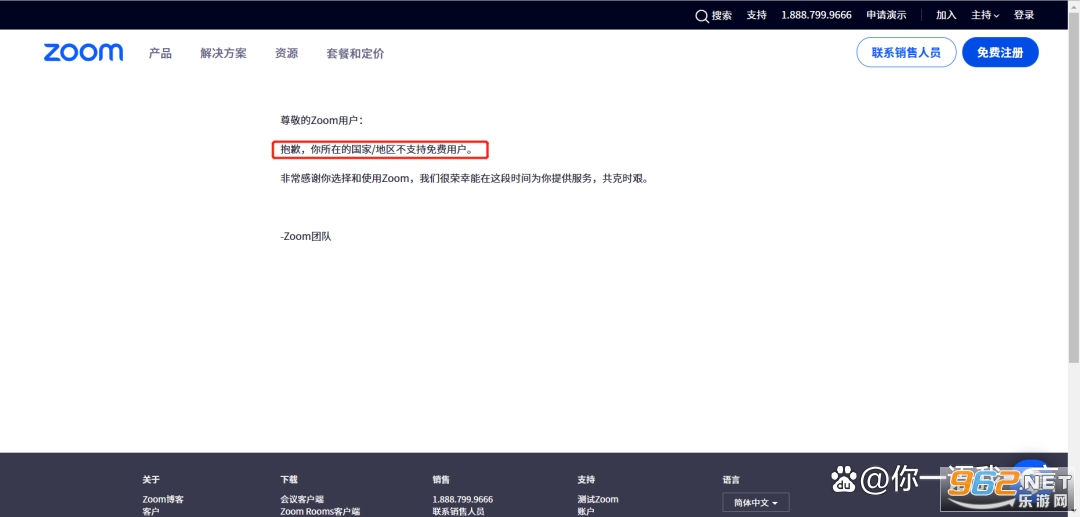Expand the 简体中文 language dropdown

click(x=756, y=503)
